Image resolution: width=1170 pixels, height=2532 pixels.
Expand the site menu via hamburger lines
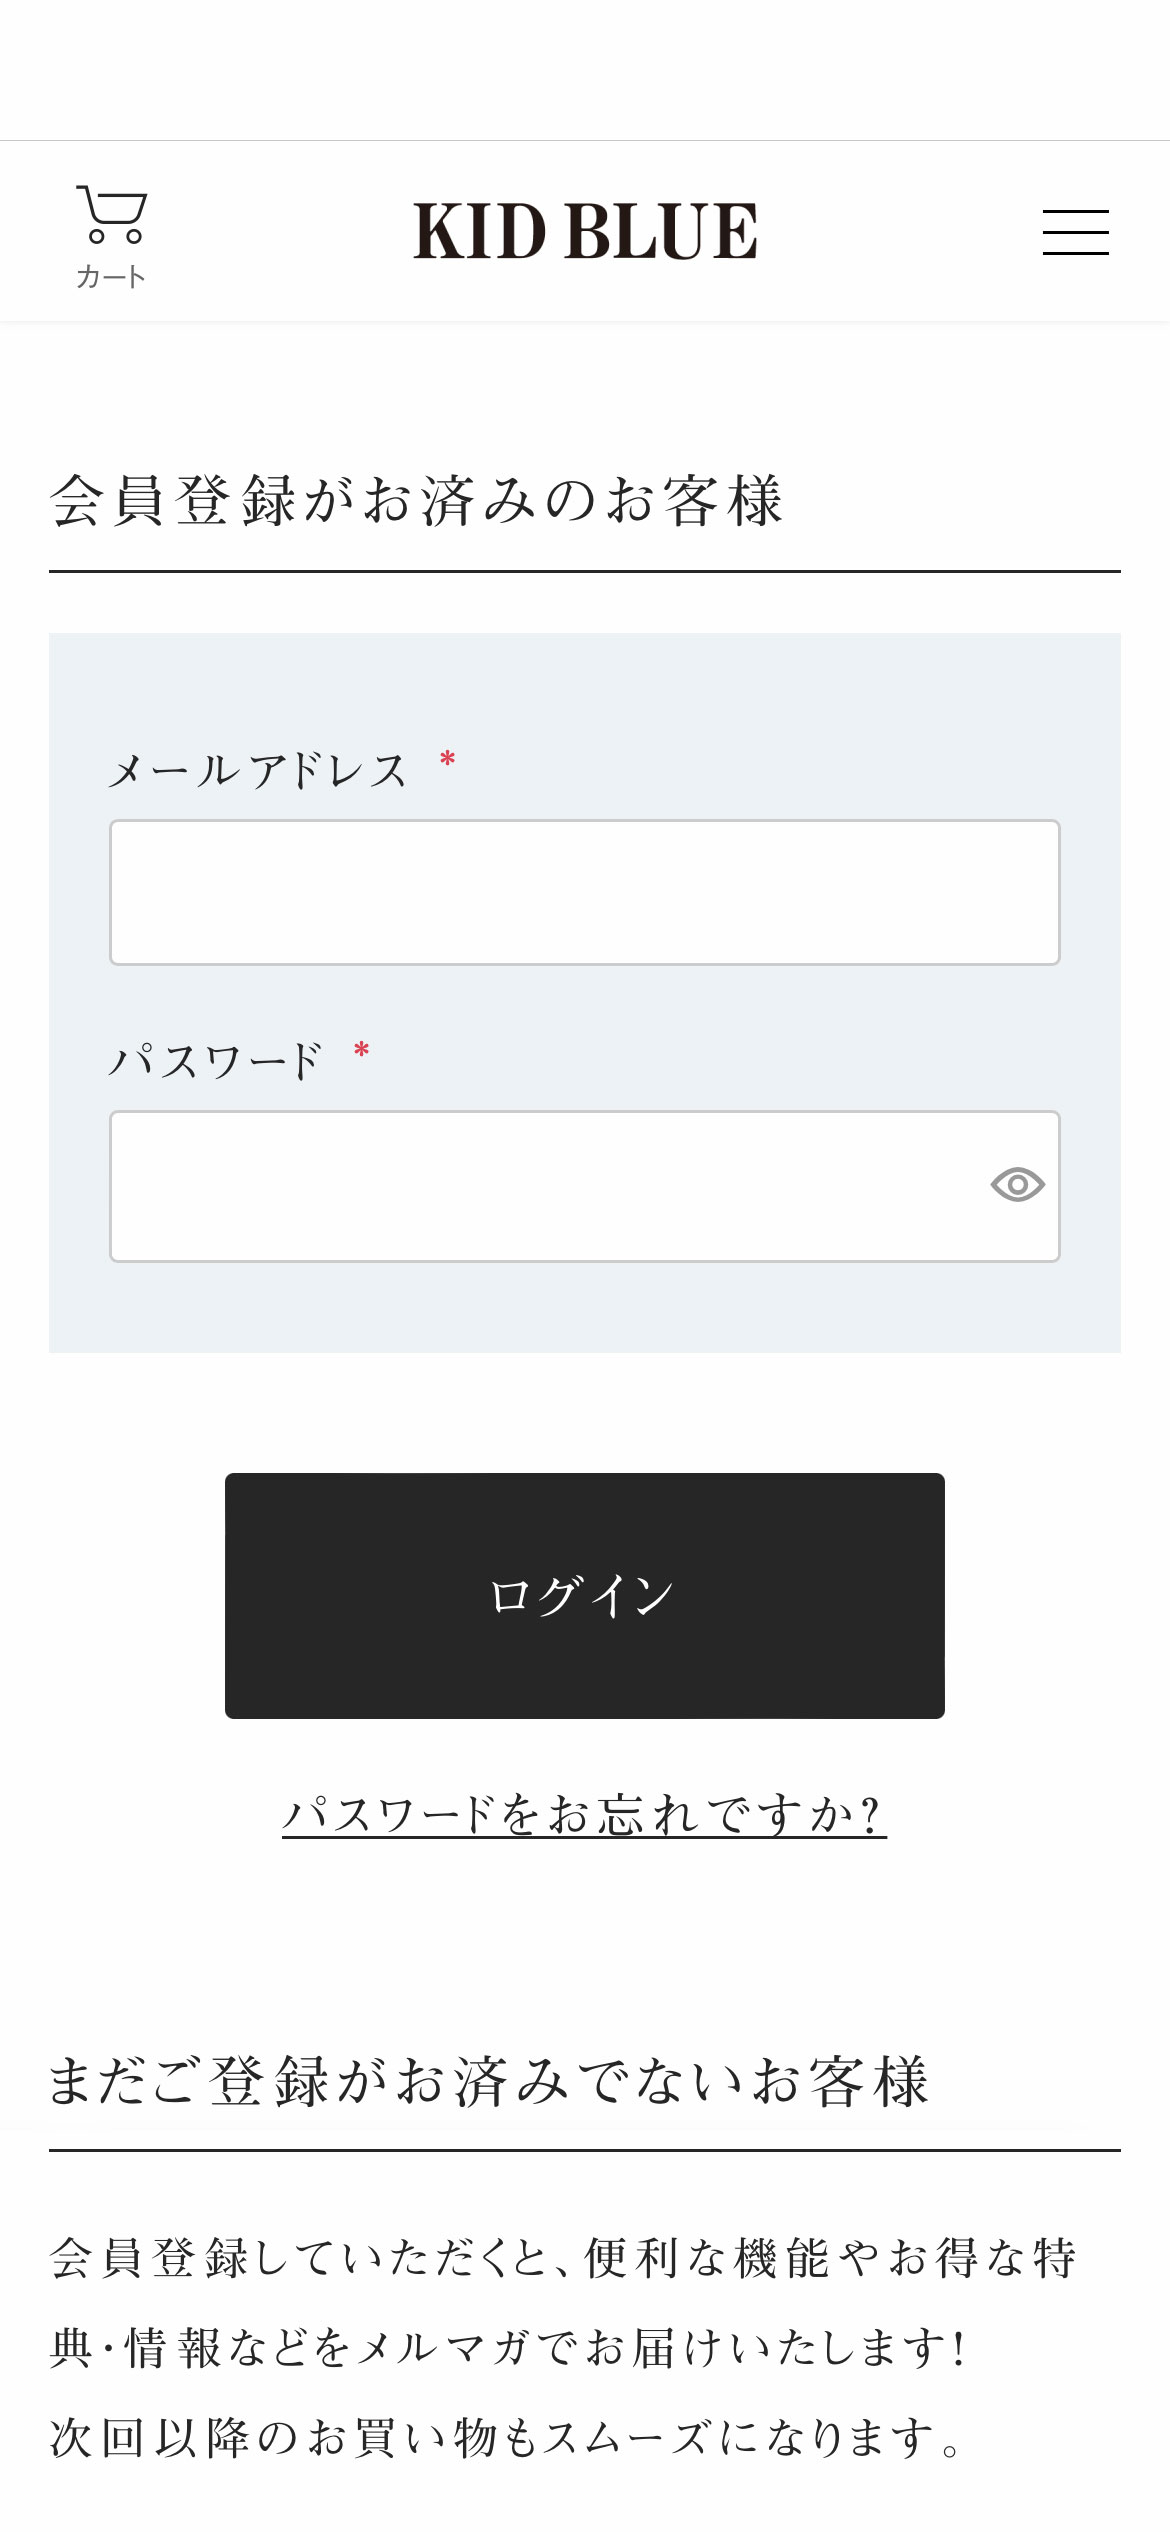pyautogui.click(x=1075, y=231)
